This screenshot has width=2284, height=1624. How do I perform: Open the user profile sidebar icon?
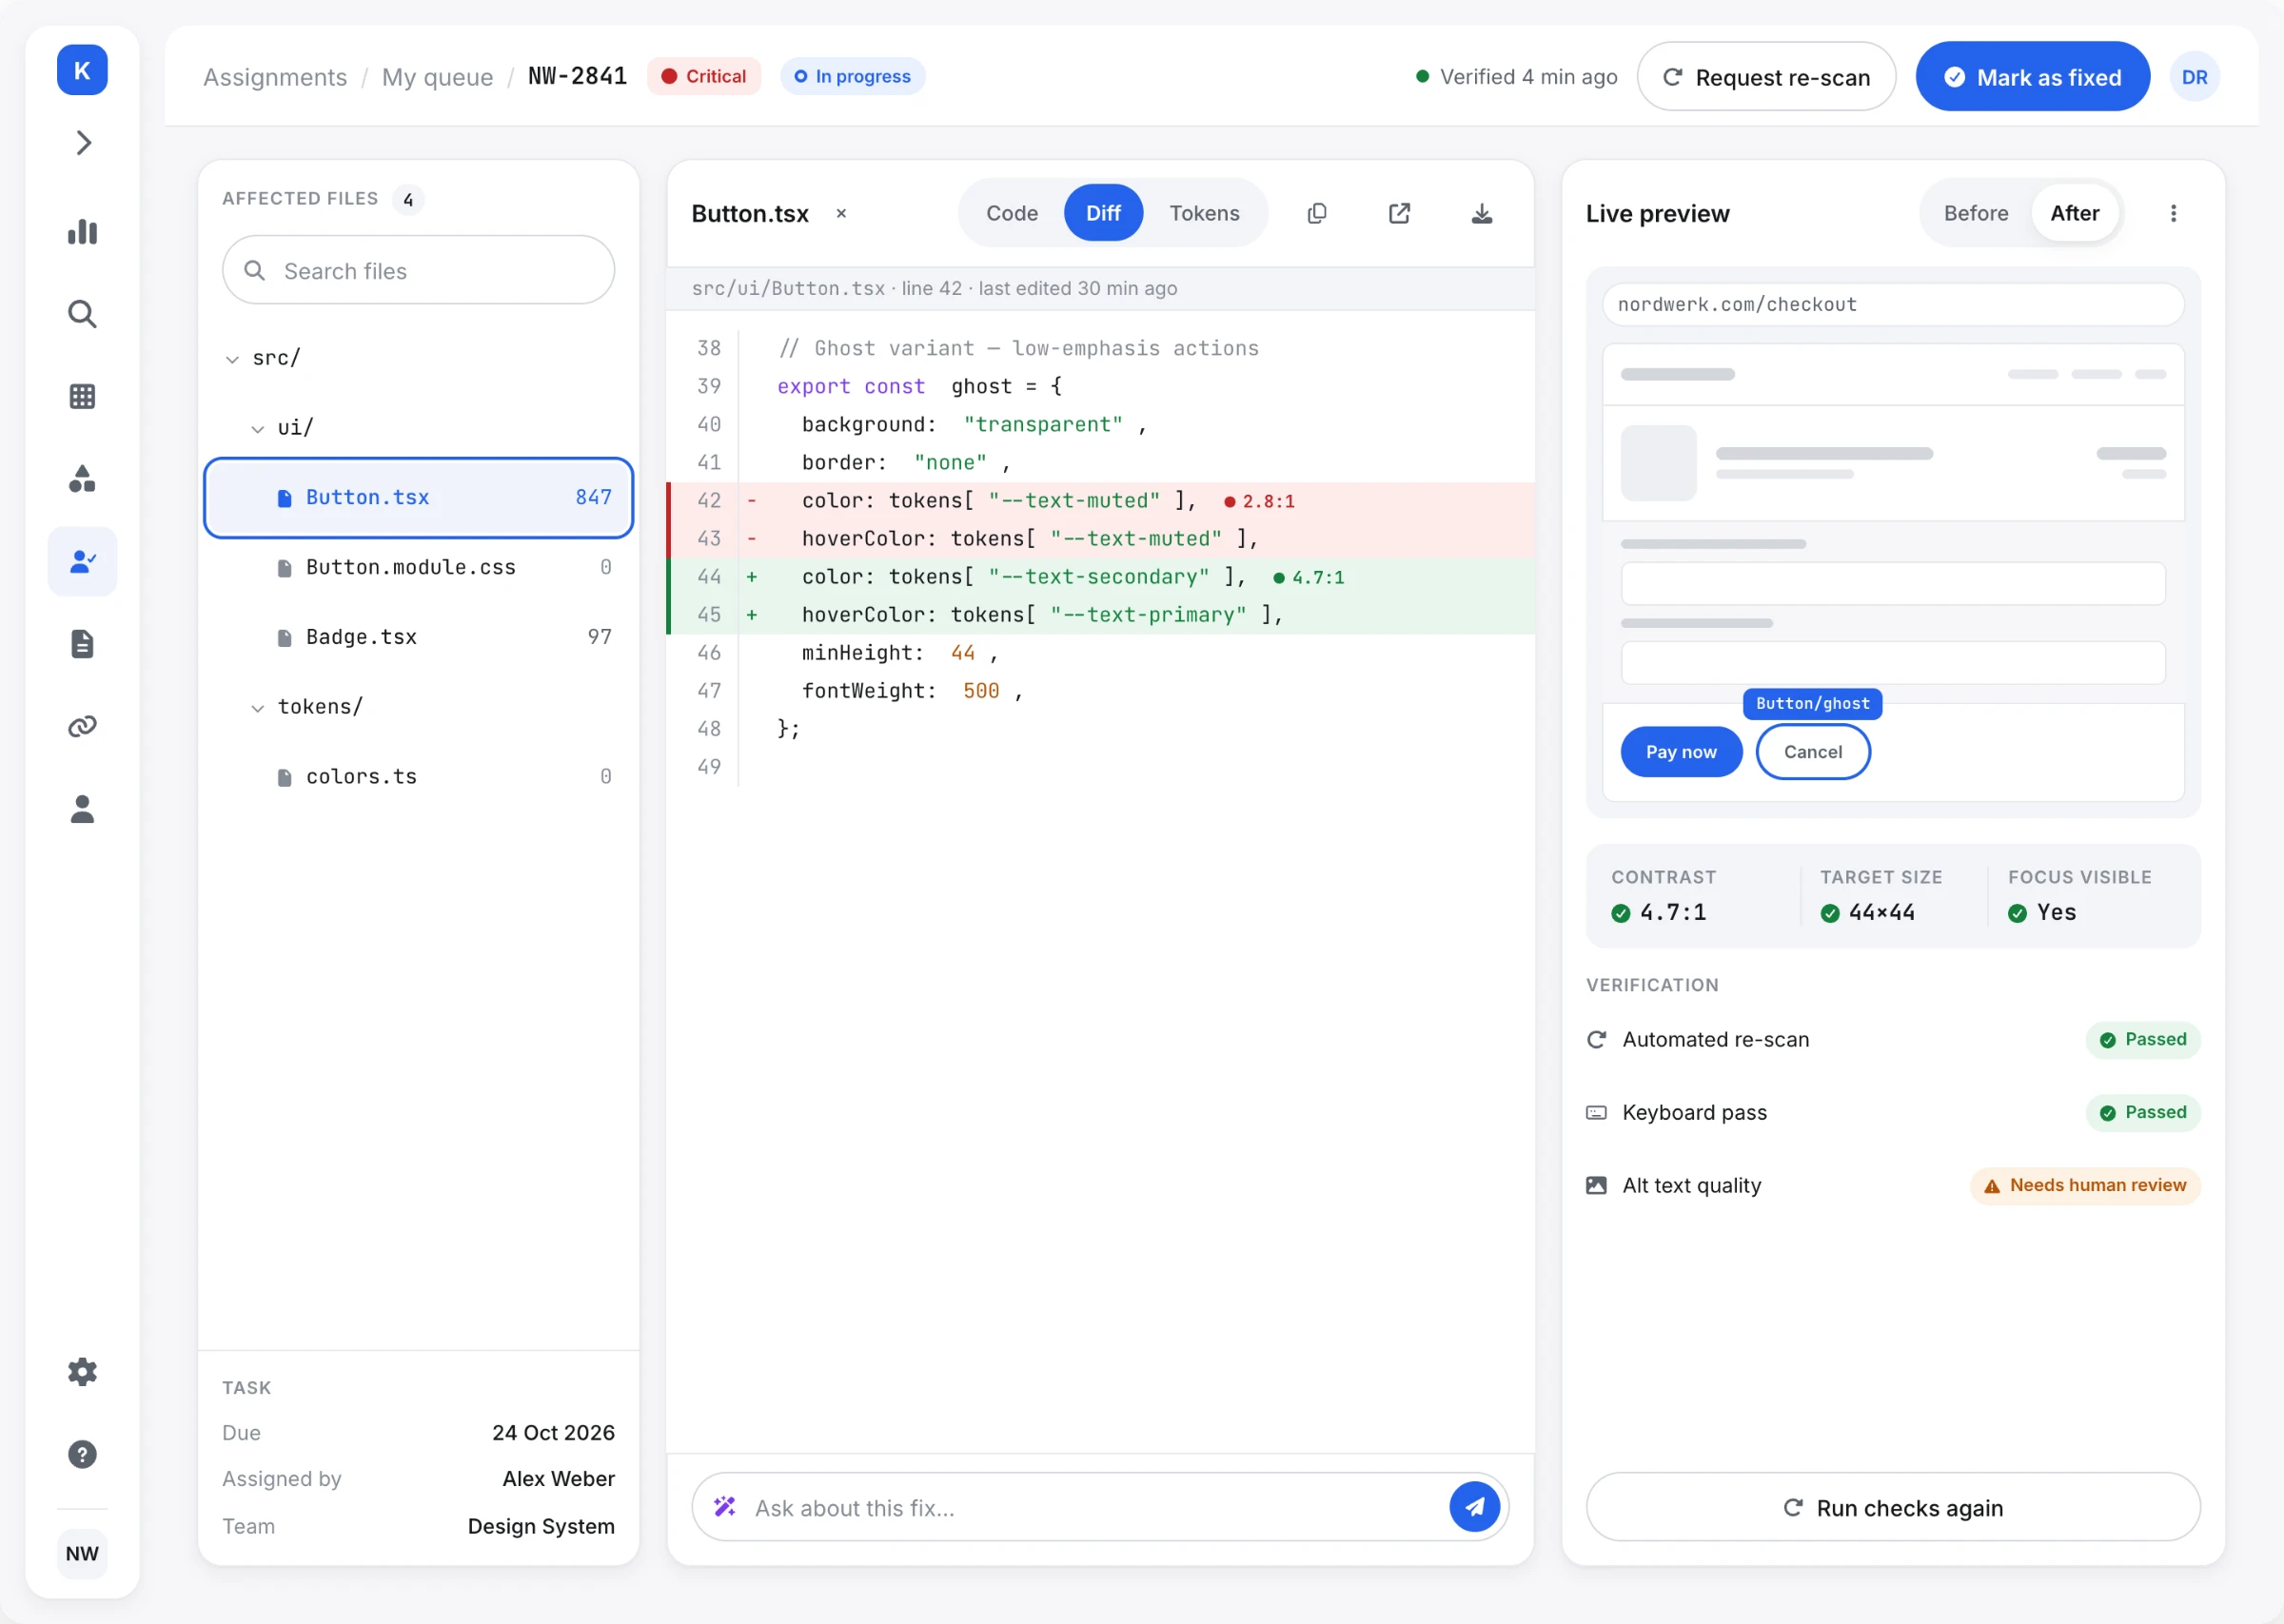(x=83, y=809)
